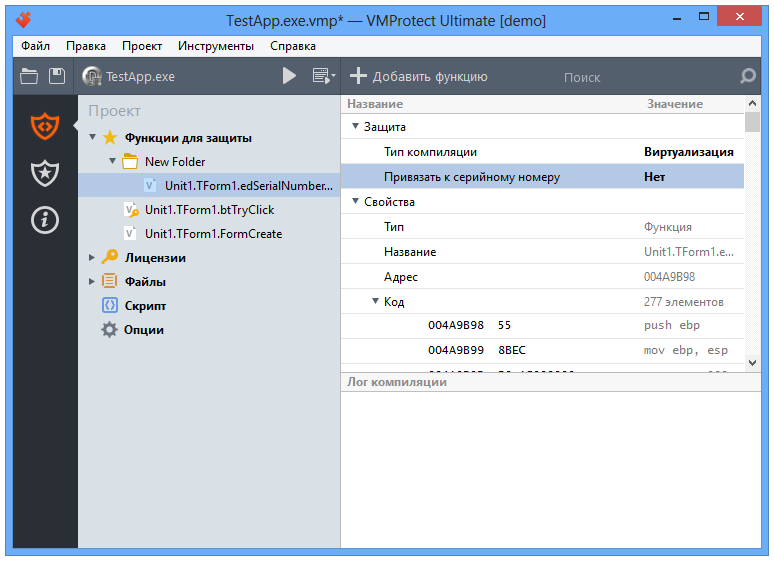Screen dimensions: 774x561
Task: Click the properties list scrollbar down arrow
Action: tap(752, 362)
